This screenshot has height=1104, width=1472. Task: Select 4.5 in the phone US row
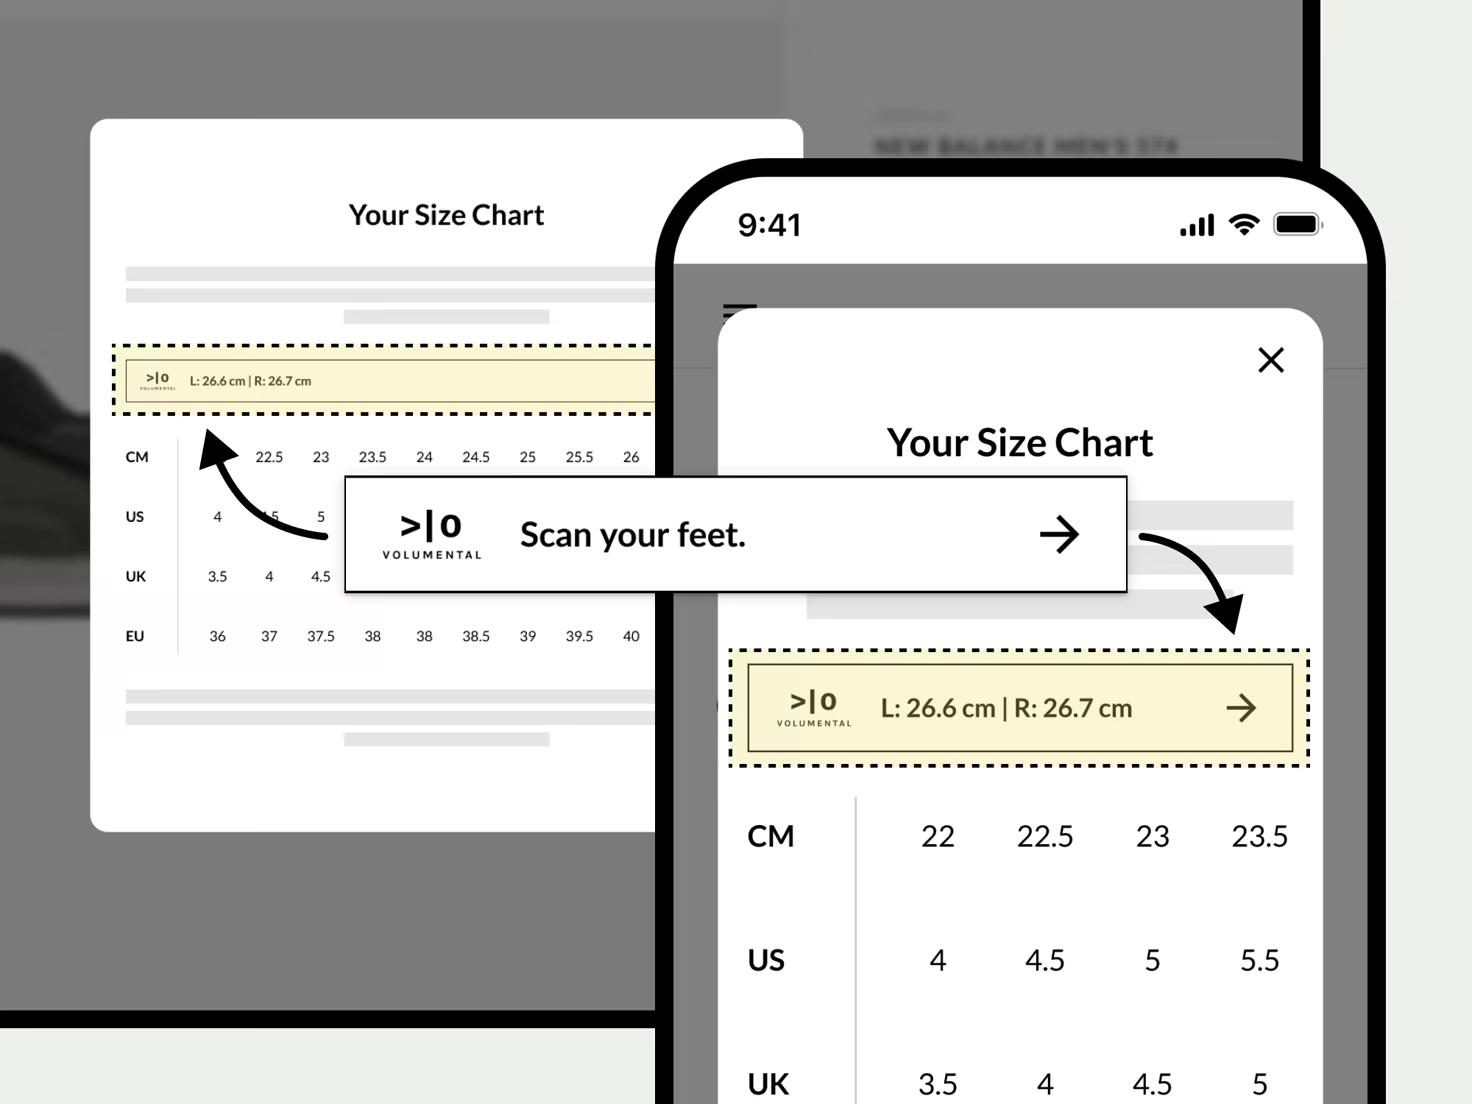[1045, 960]
